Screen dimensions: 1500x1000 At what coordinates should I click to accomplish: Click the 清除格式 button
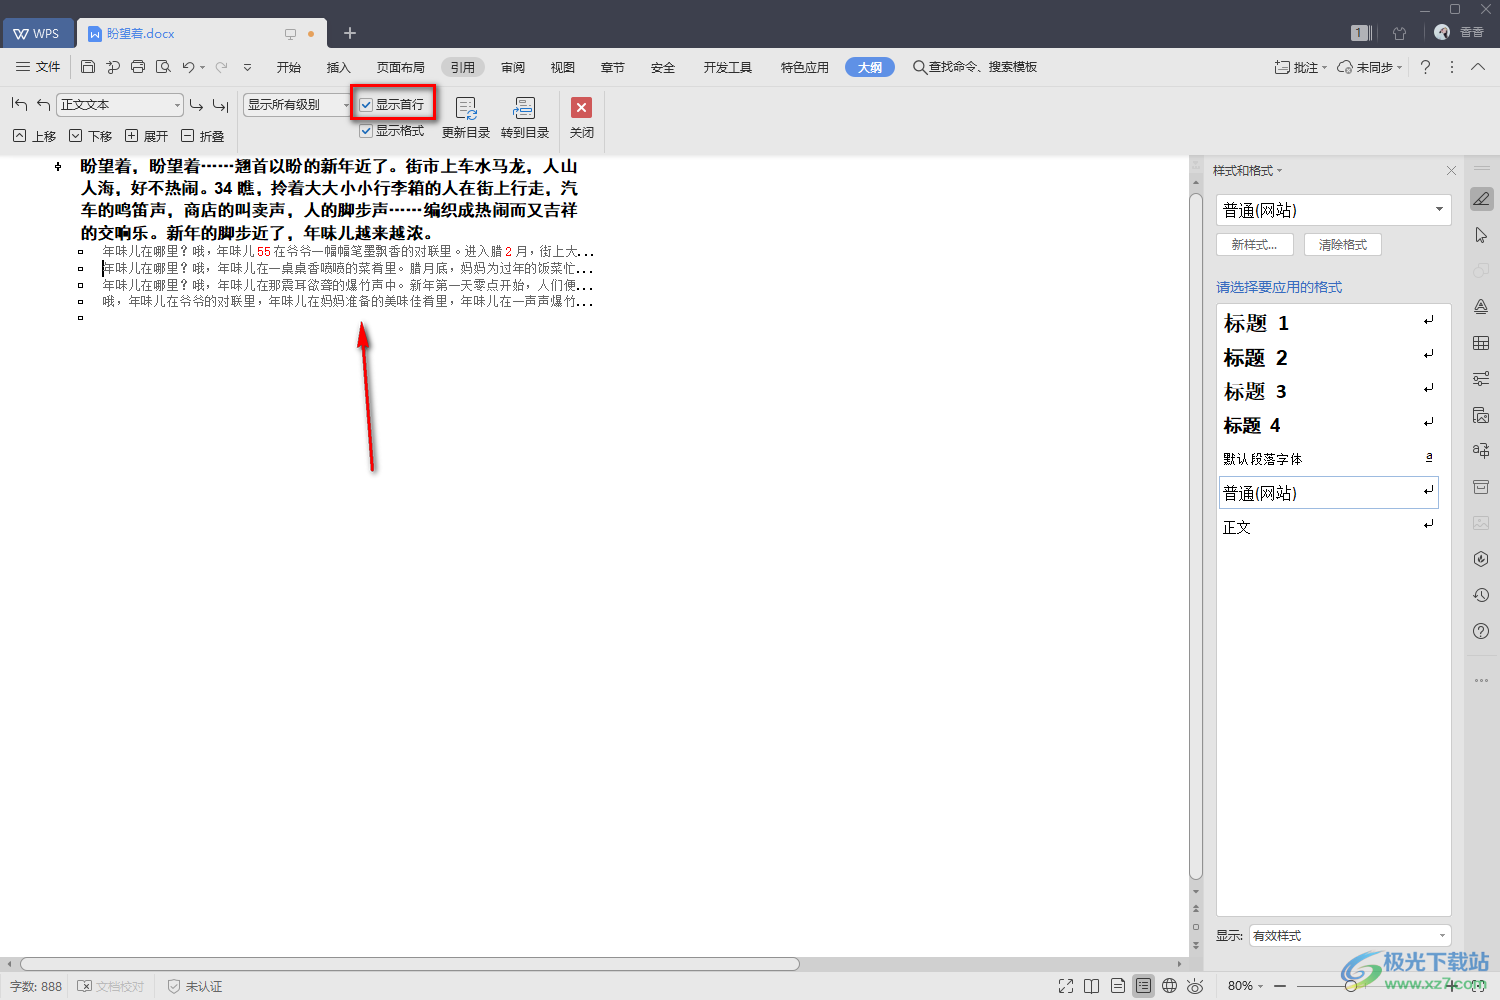[1343, 244]
